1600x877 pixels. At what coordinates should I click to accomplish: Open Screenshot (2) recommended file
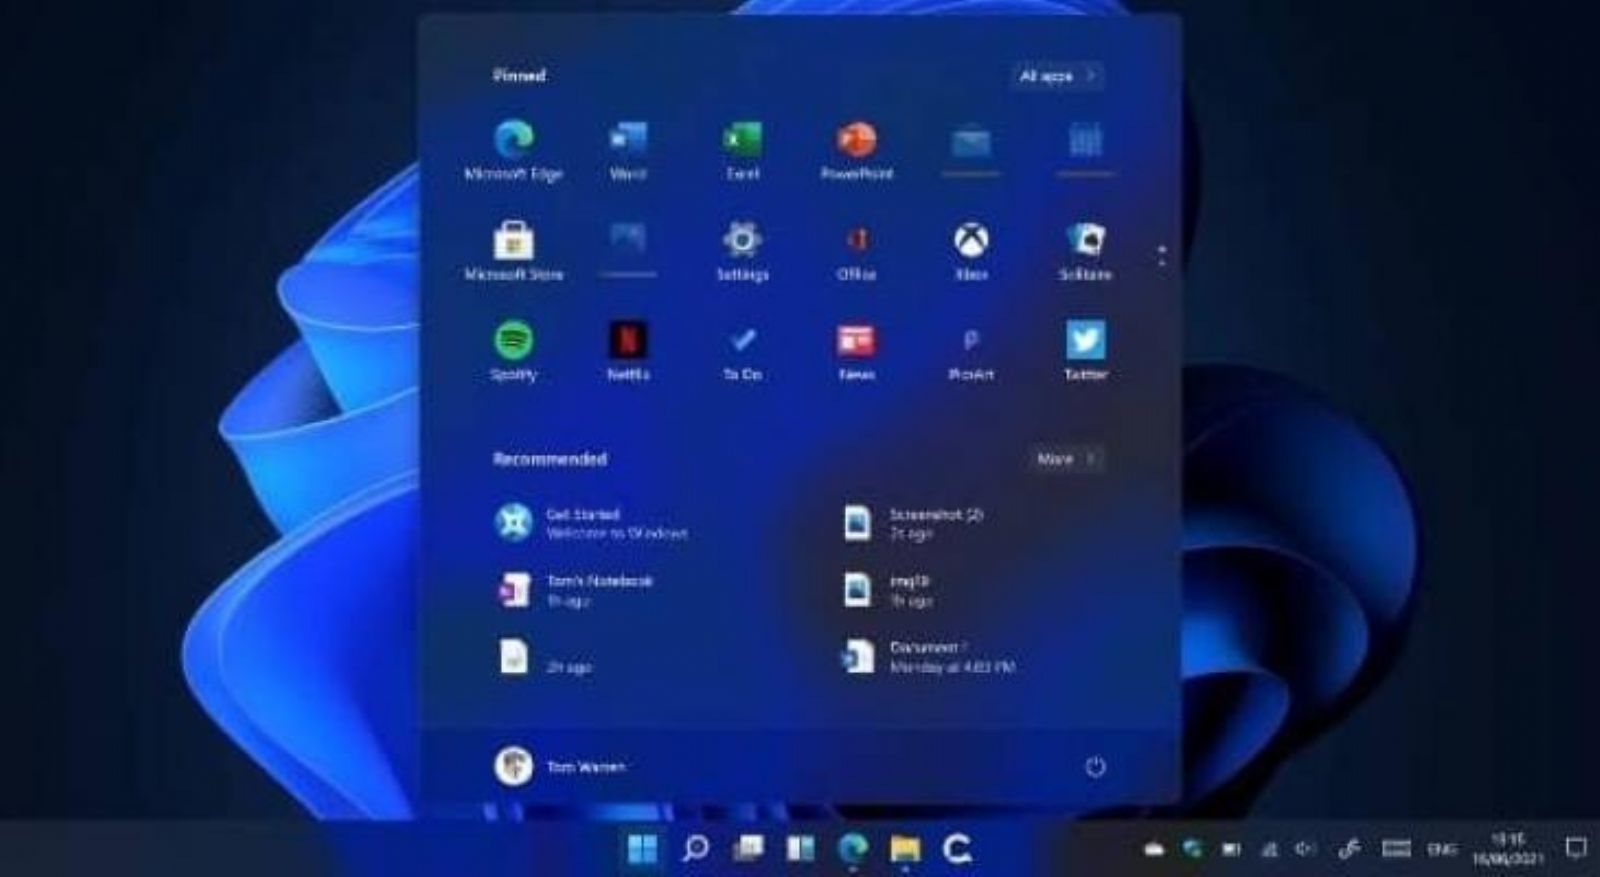click(913, 523)
